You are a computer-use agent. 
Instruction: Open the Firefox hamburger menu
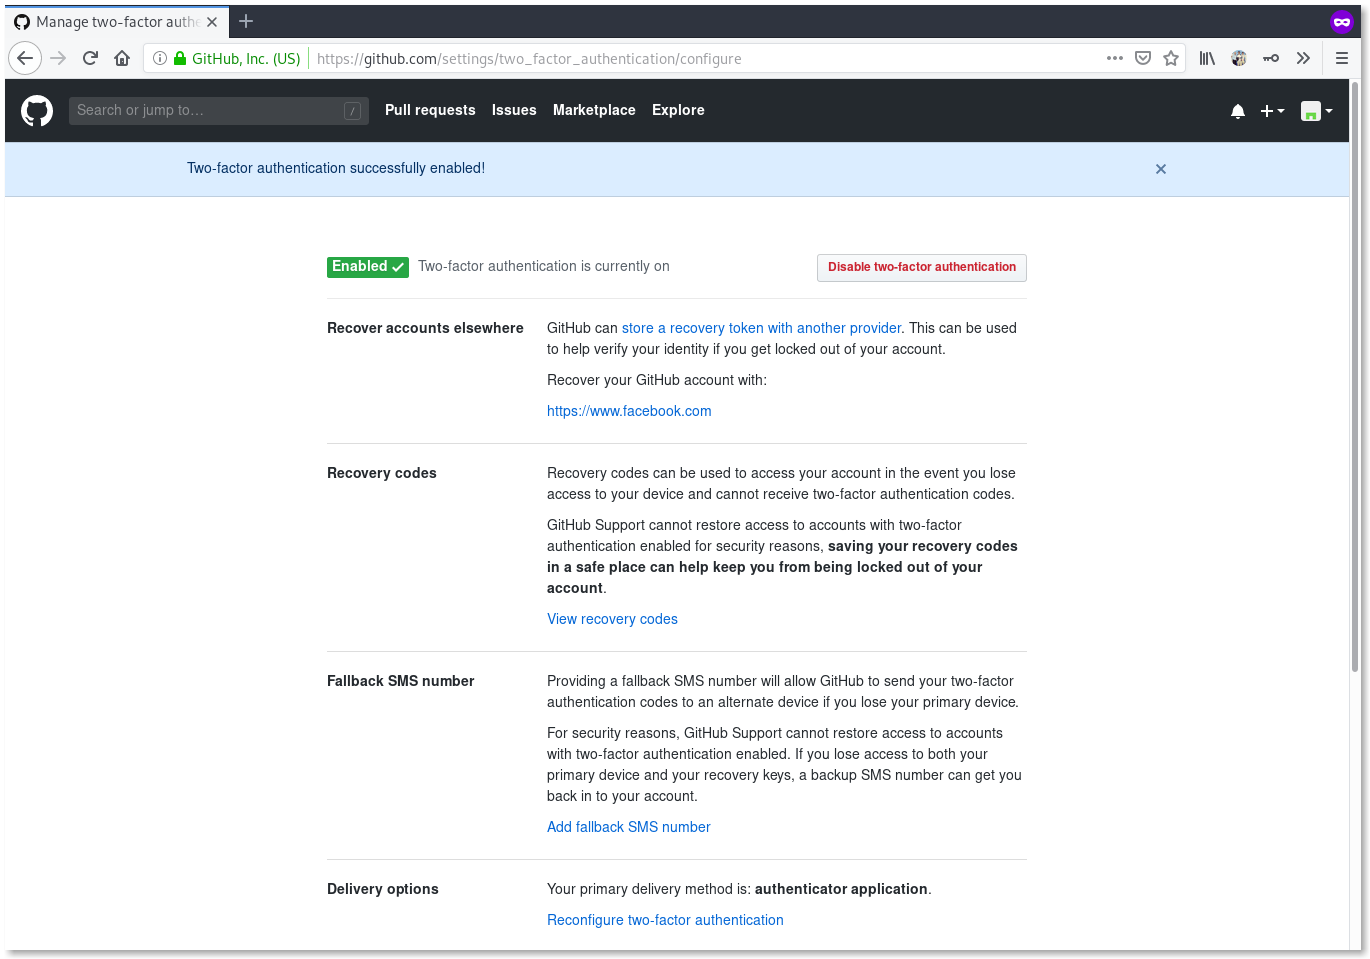pyautogui.click(x=1342, y=58)
